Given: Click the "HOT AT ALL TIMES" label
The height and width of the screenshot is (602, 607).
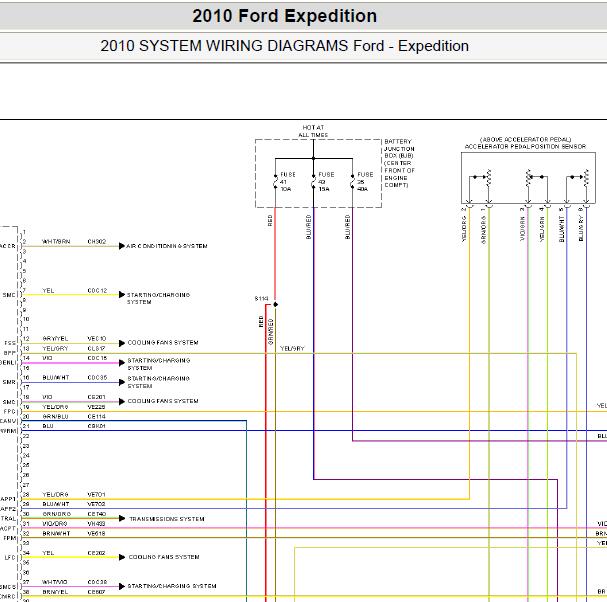Looking at the screenshot, I should [x=313, y=131].
